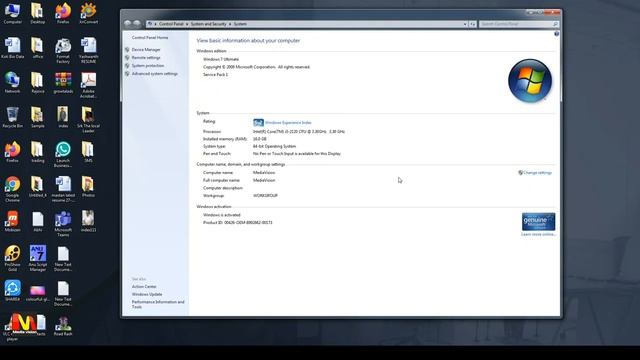Open Device Manager from the left pane
The height and width of the screenshot is (360, 640).
pos(146,49)
